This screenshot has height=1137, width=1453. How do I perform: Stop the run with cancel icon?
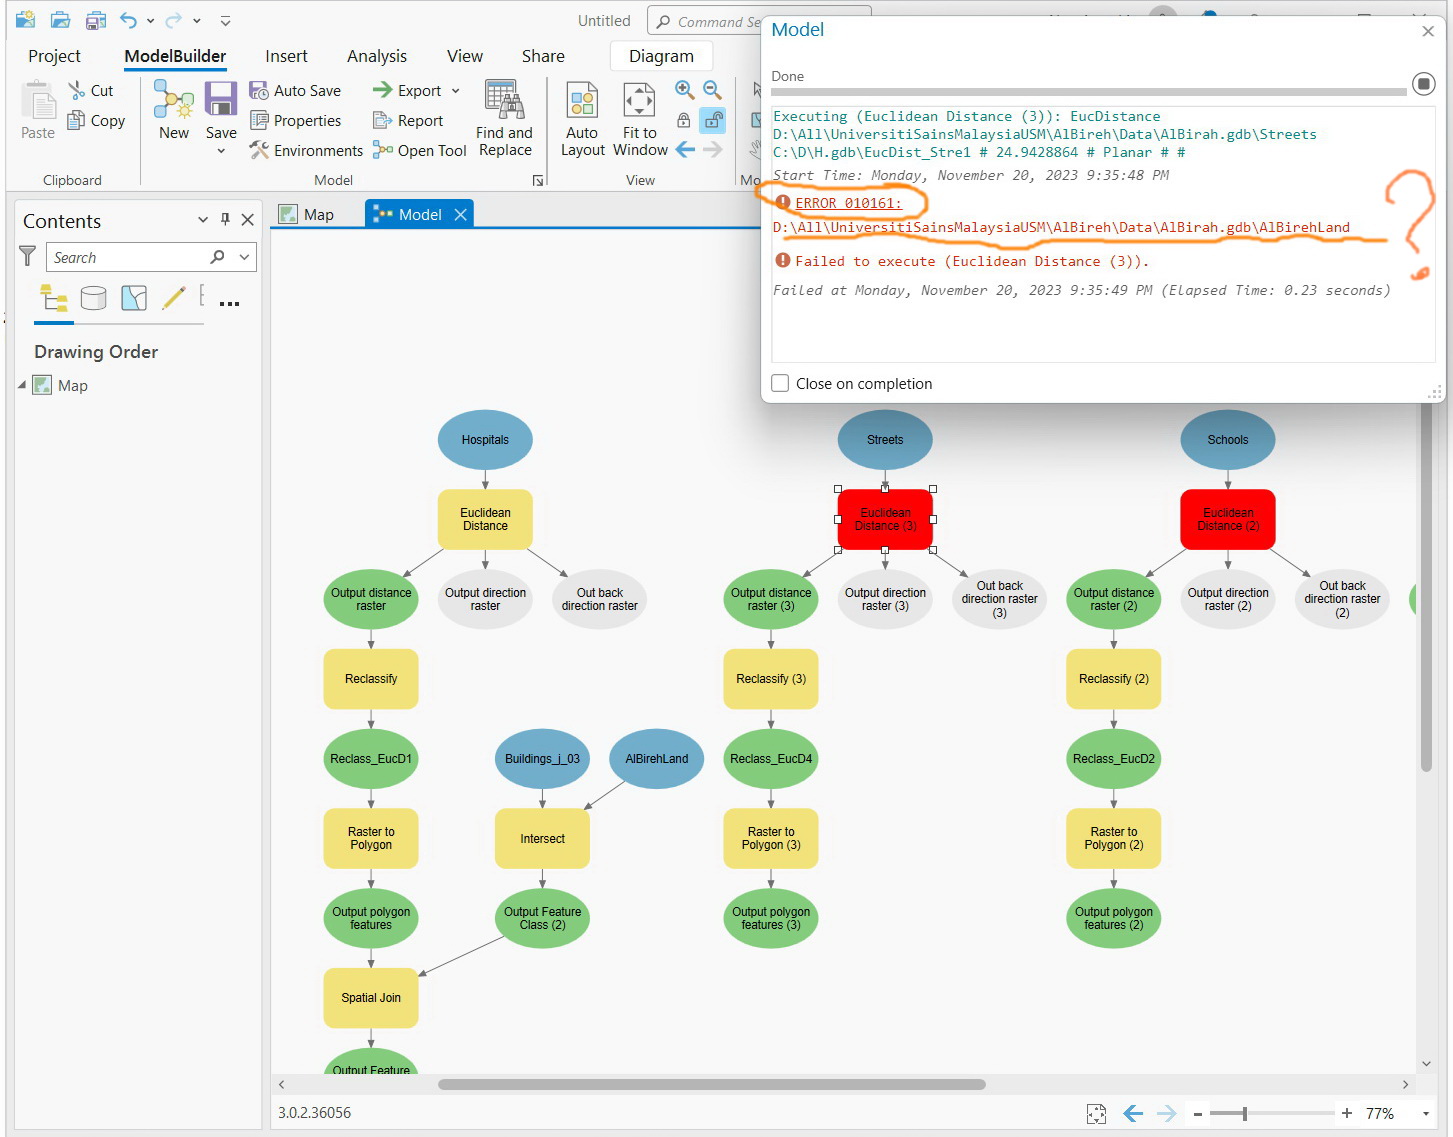click(1423, 84)
